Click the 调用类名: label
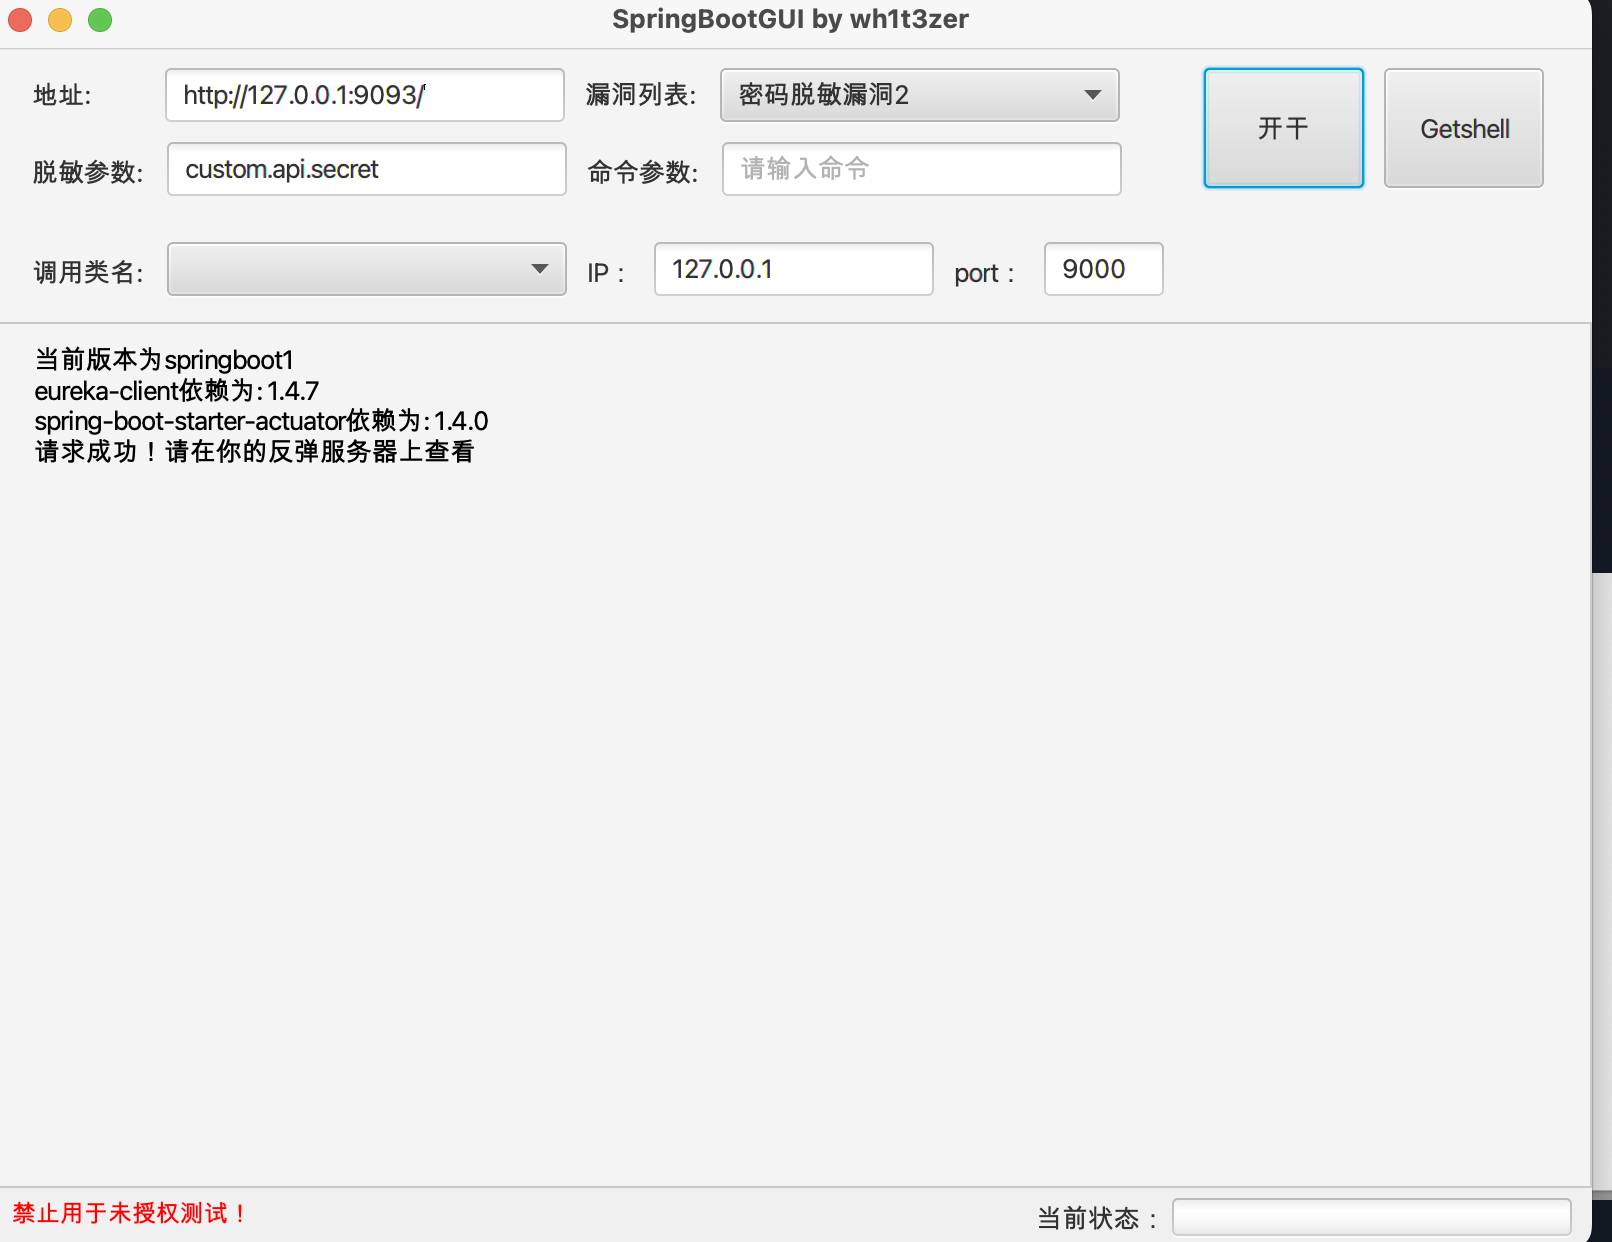 (89, 272)
